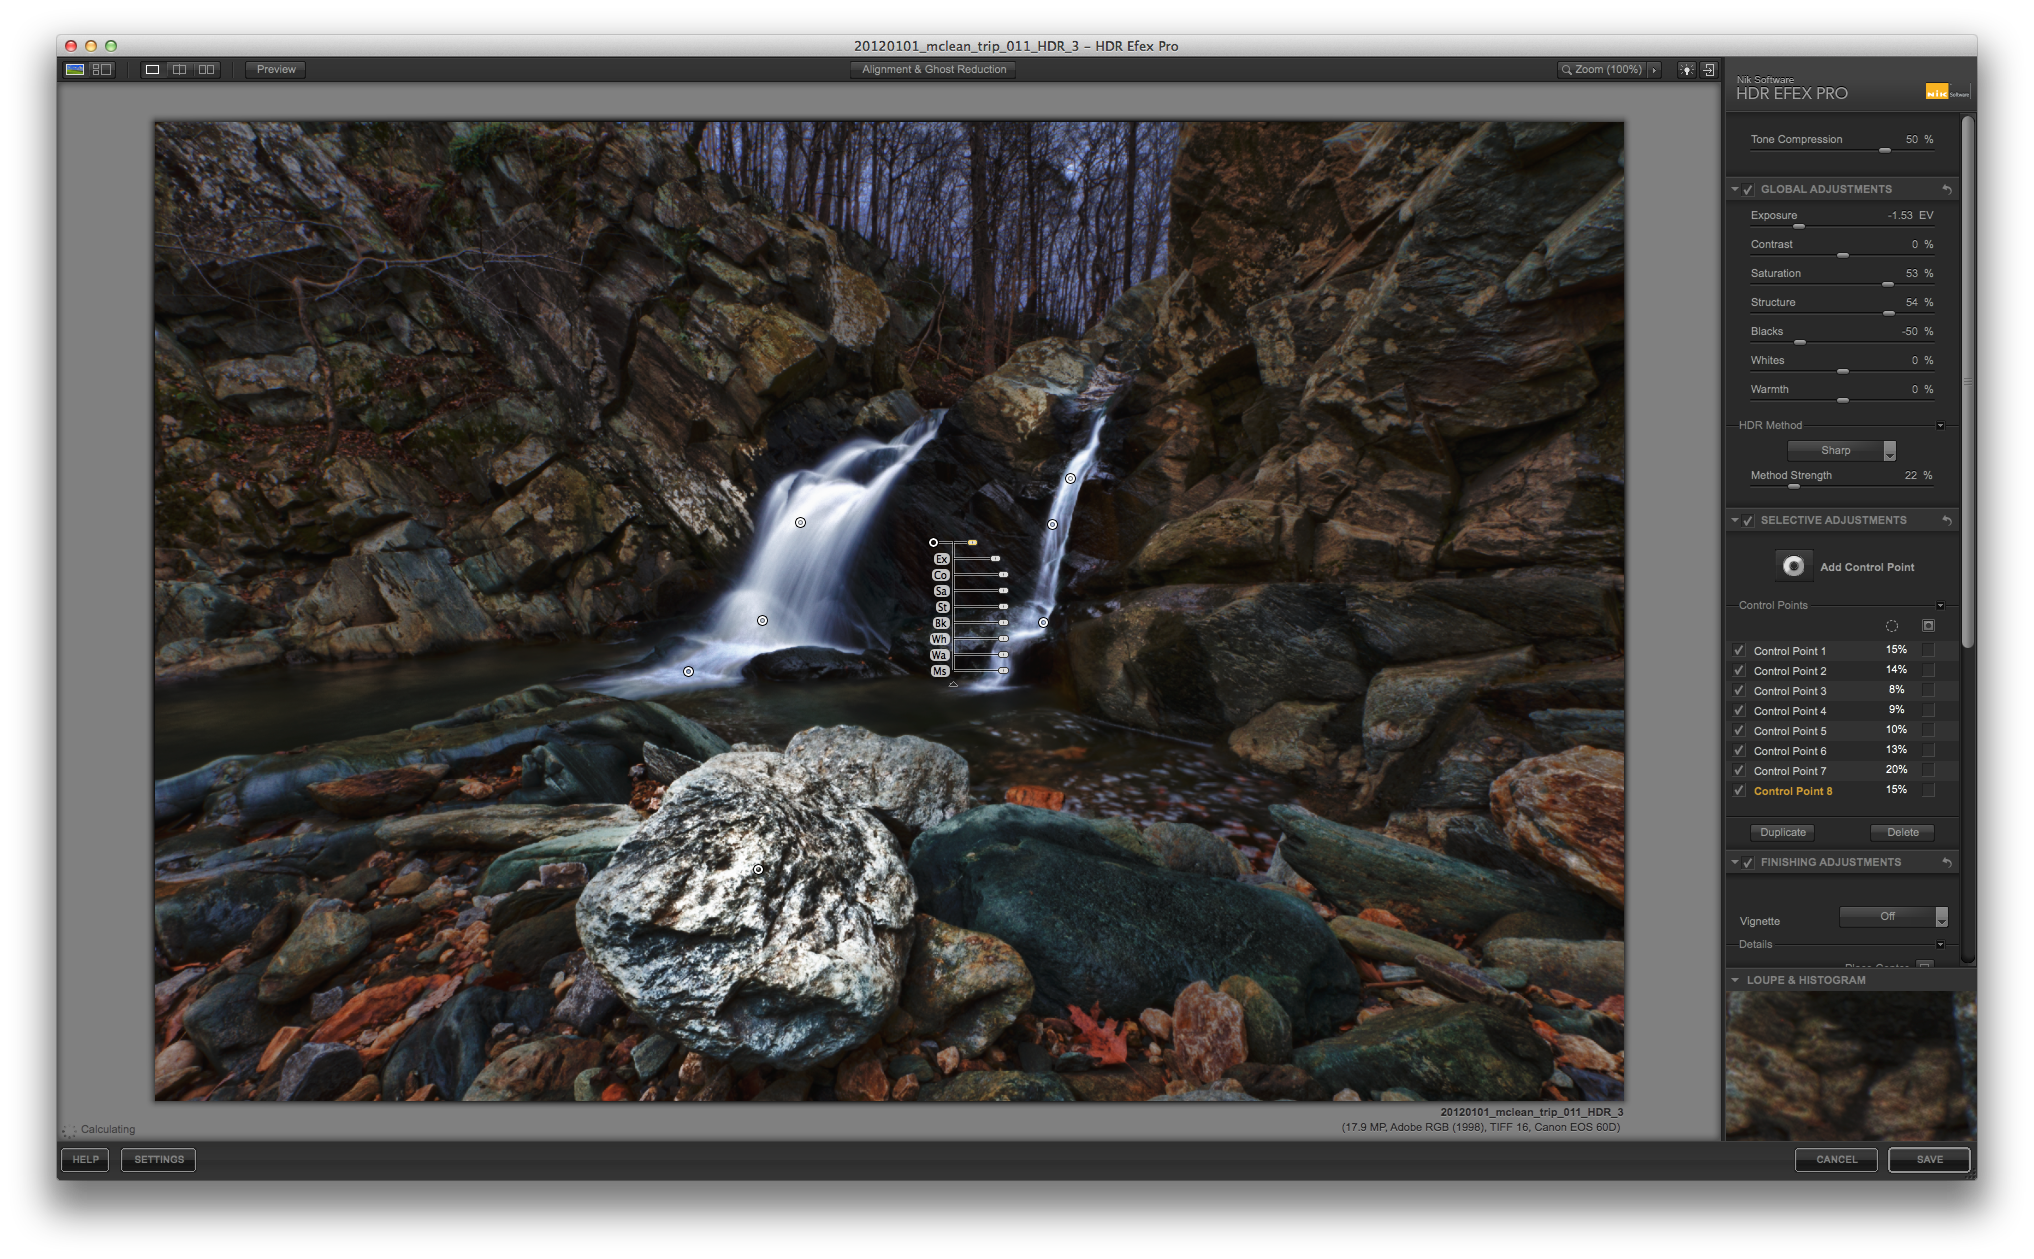Viewport: 2034px width, 1259px height.
Task: Uncheck Control Point 8
Action: (1739, 790)
